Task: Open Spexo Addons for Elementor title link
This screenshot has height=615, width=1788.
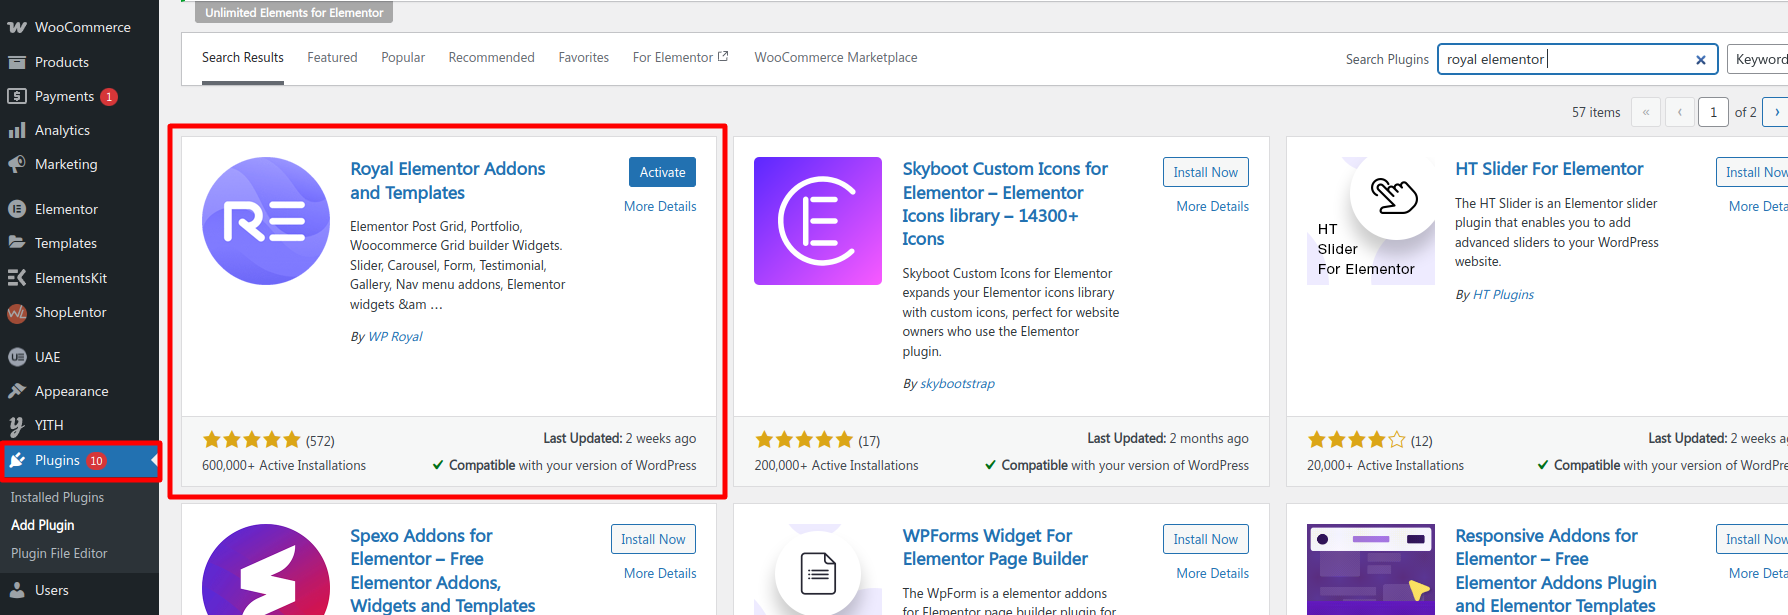Action: tap(442, 571)
